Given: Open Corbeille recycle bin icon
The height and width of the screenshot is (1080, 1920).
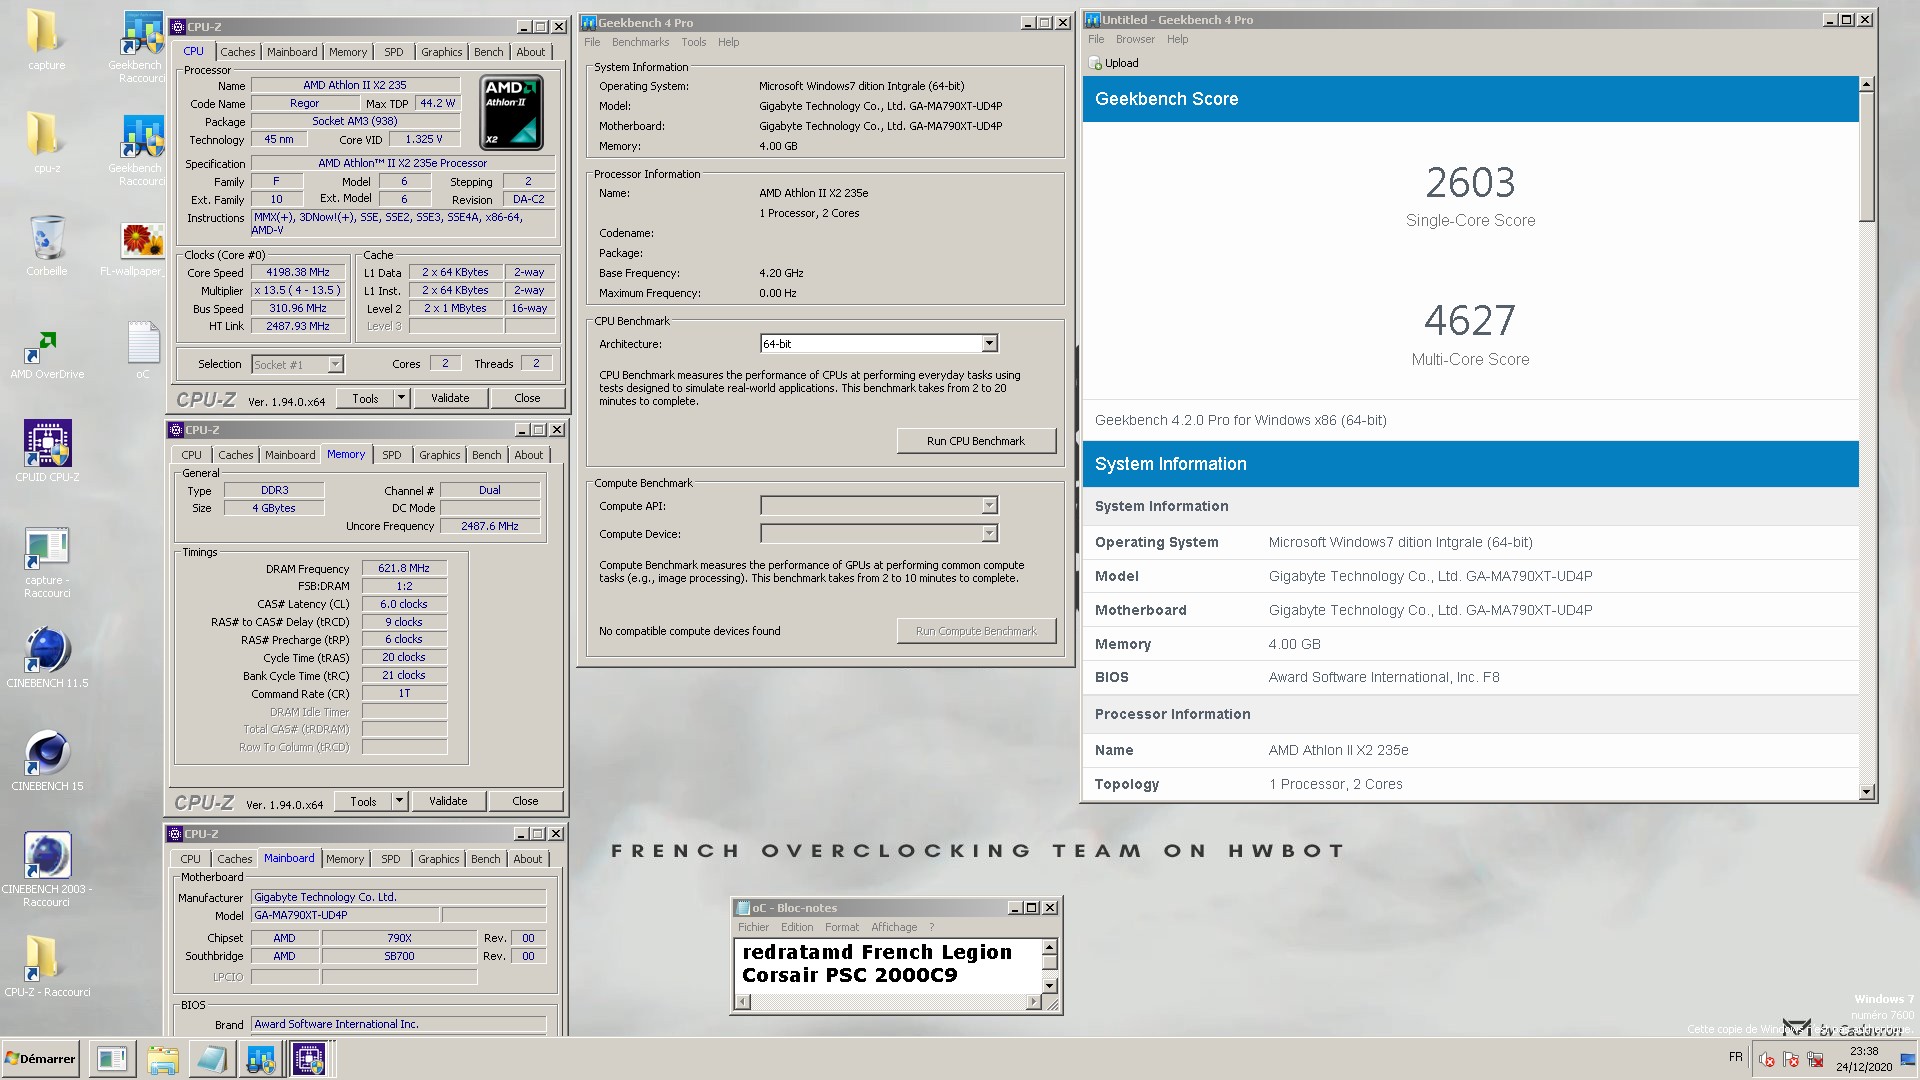Looking at the screenshot, I should click(46, 246).
